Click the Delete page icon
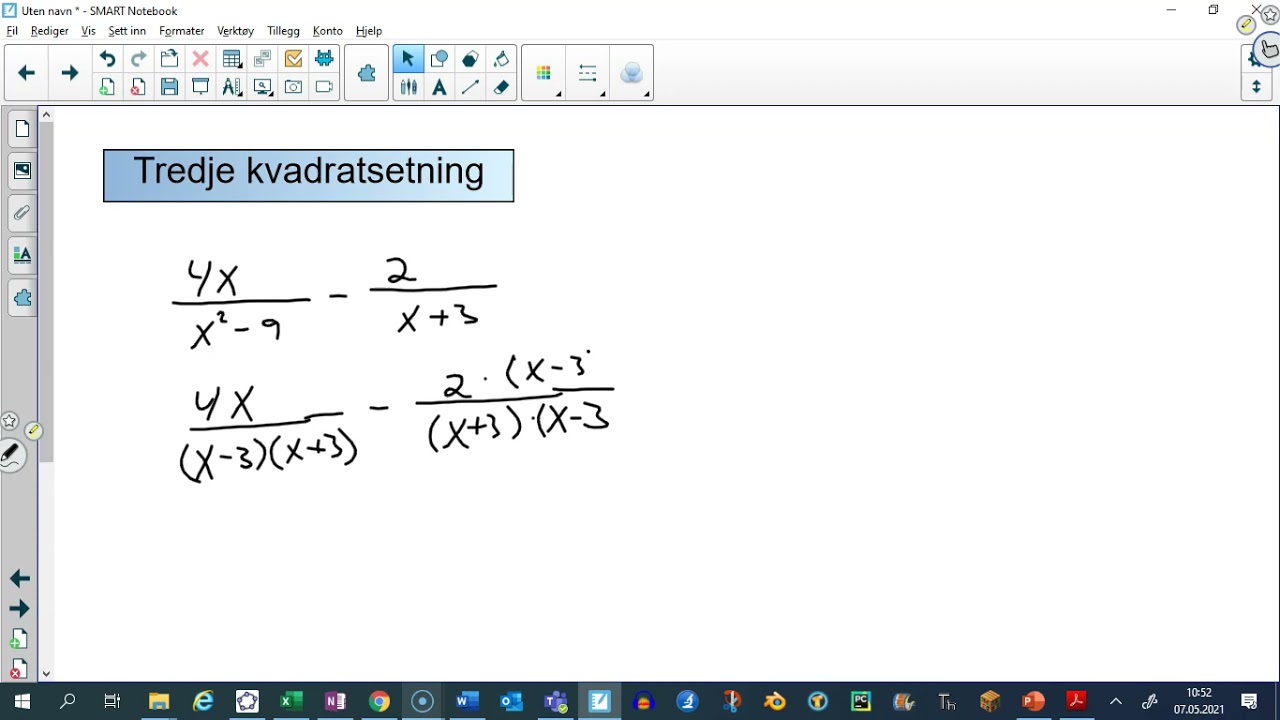1280x720 pixels. [138, 87]
